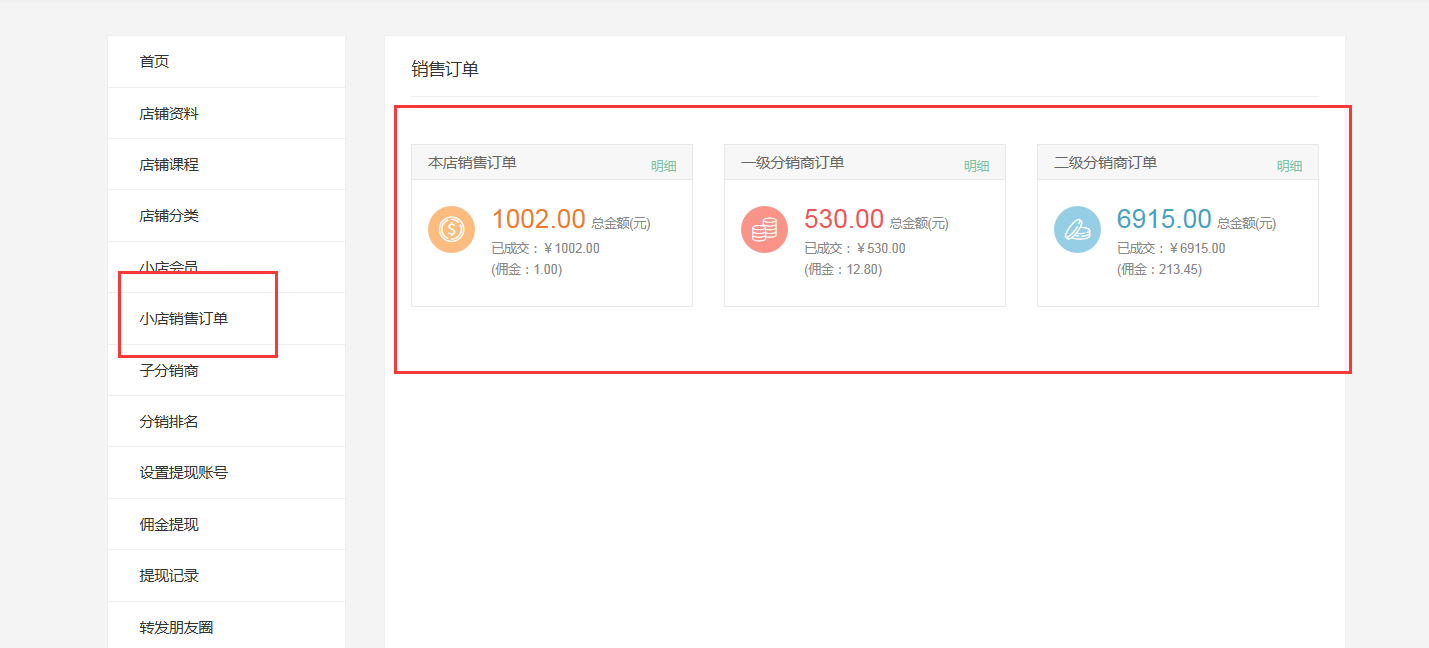Click the (佣金：12.80) text
This screenshot has width=1429, height=648.
(843, 269)
